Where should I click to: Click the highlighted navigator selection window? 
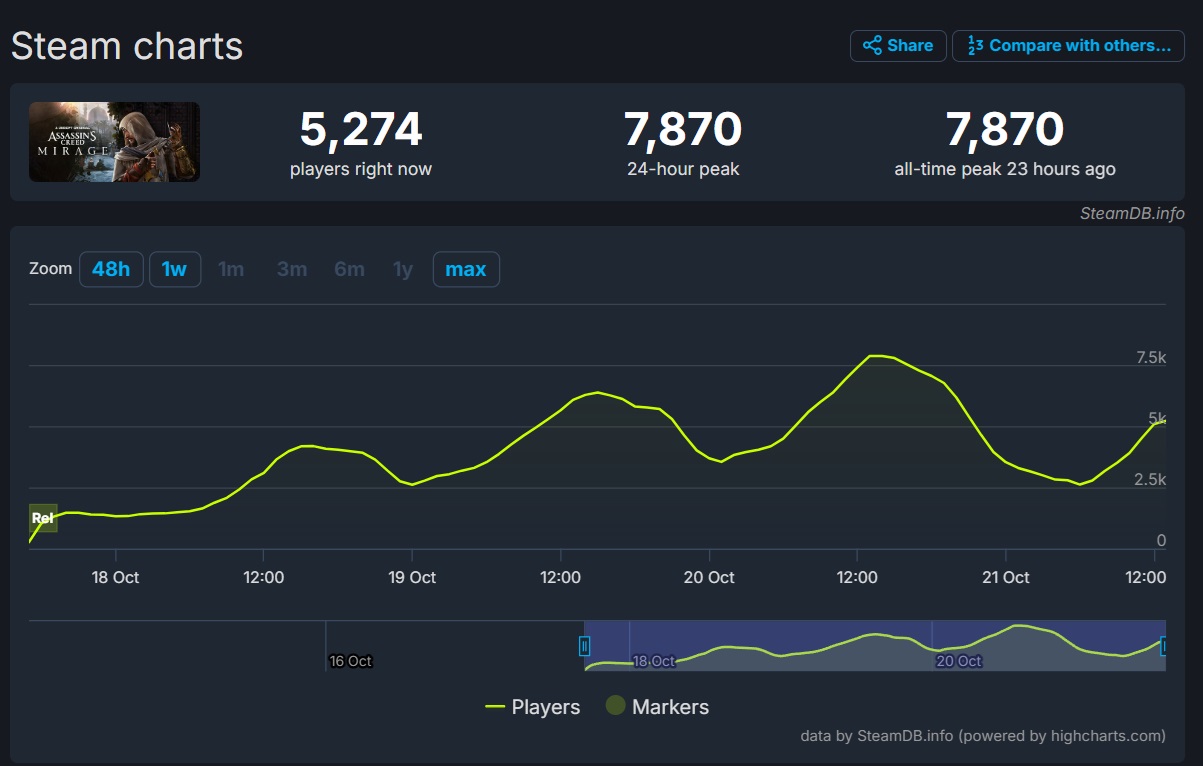click(x=875, y=645)
